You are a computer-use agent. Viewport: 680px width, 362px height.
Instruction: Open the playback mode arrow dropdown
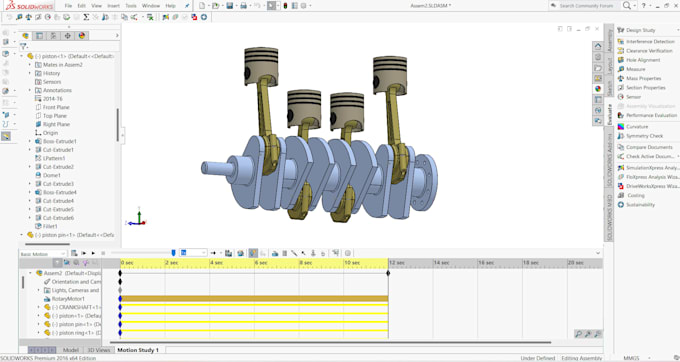pos(220,253)
